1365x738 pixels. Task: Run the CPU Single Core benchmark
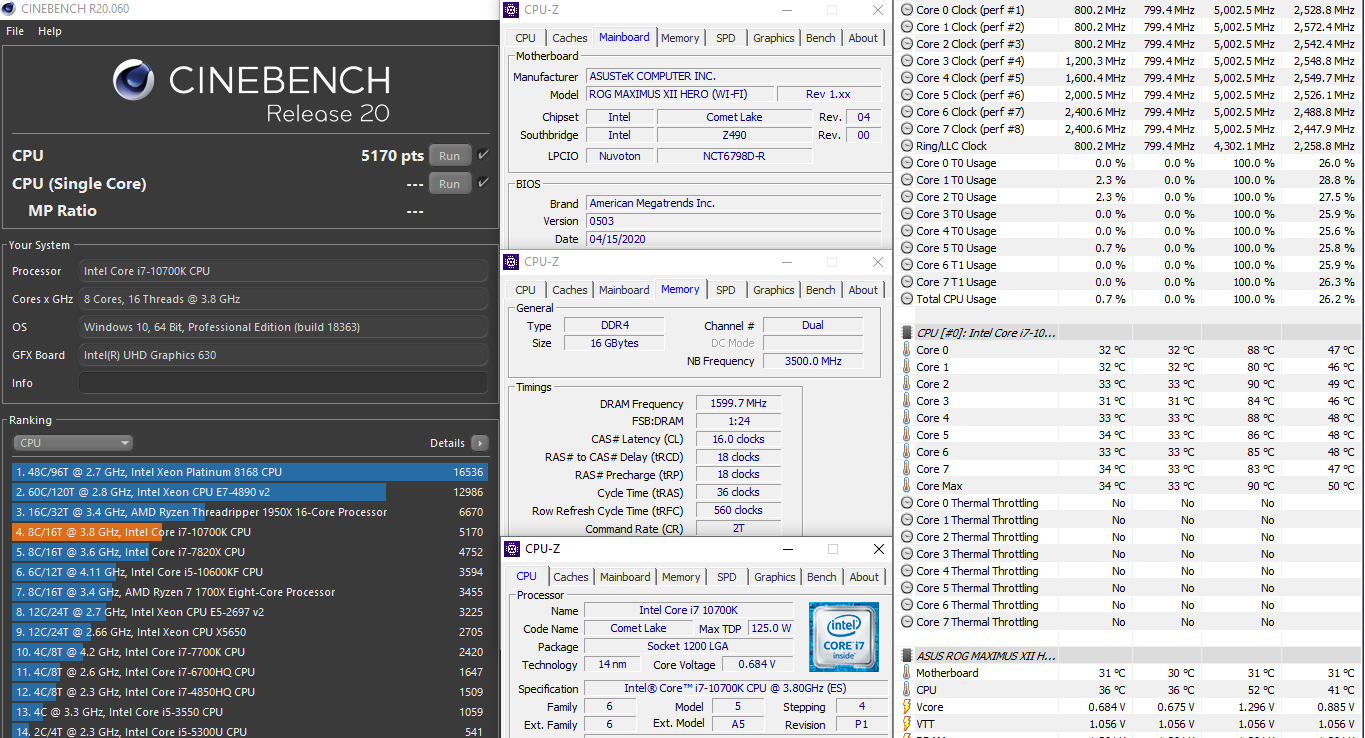[450, 183]
